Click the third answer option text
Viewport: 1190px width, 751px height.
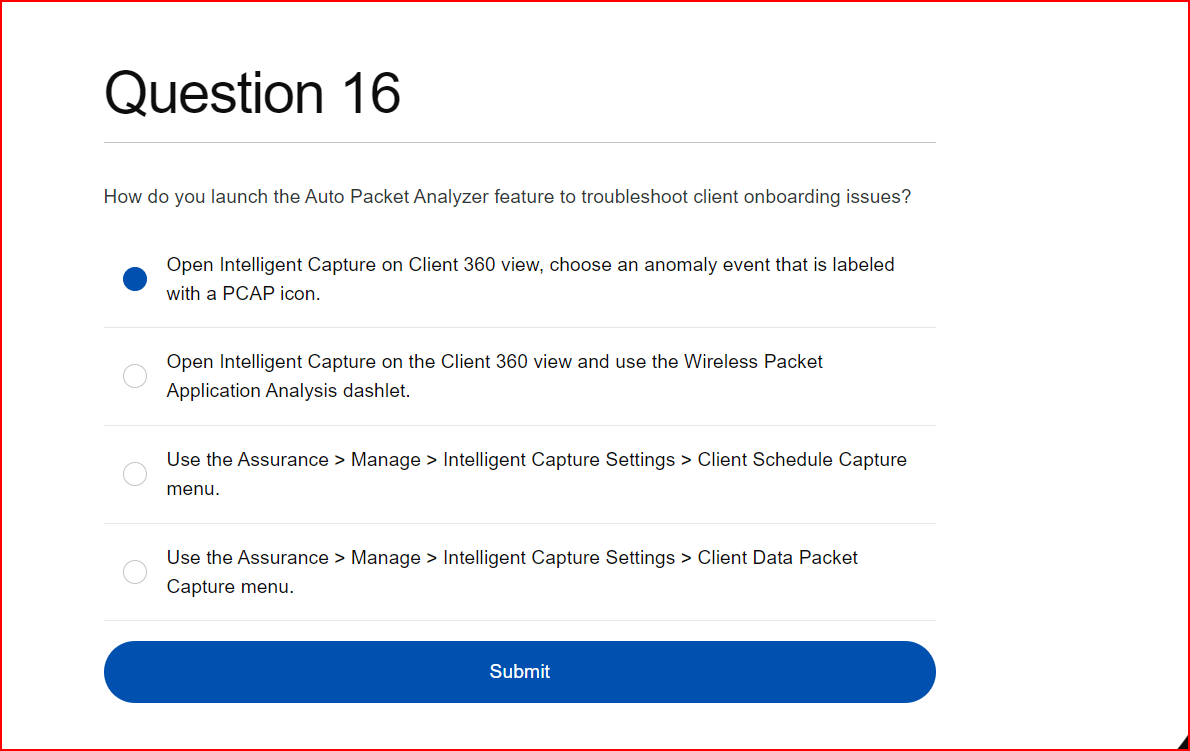[x=537, y=474]
